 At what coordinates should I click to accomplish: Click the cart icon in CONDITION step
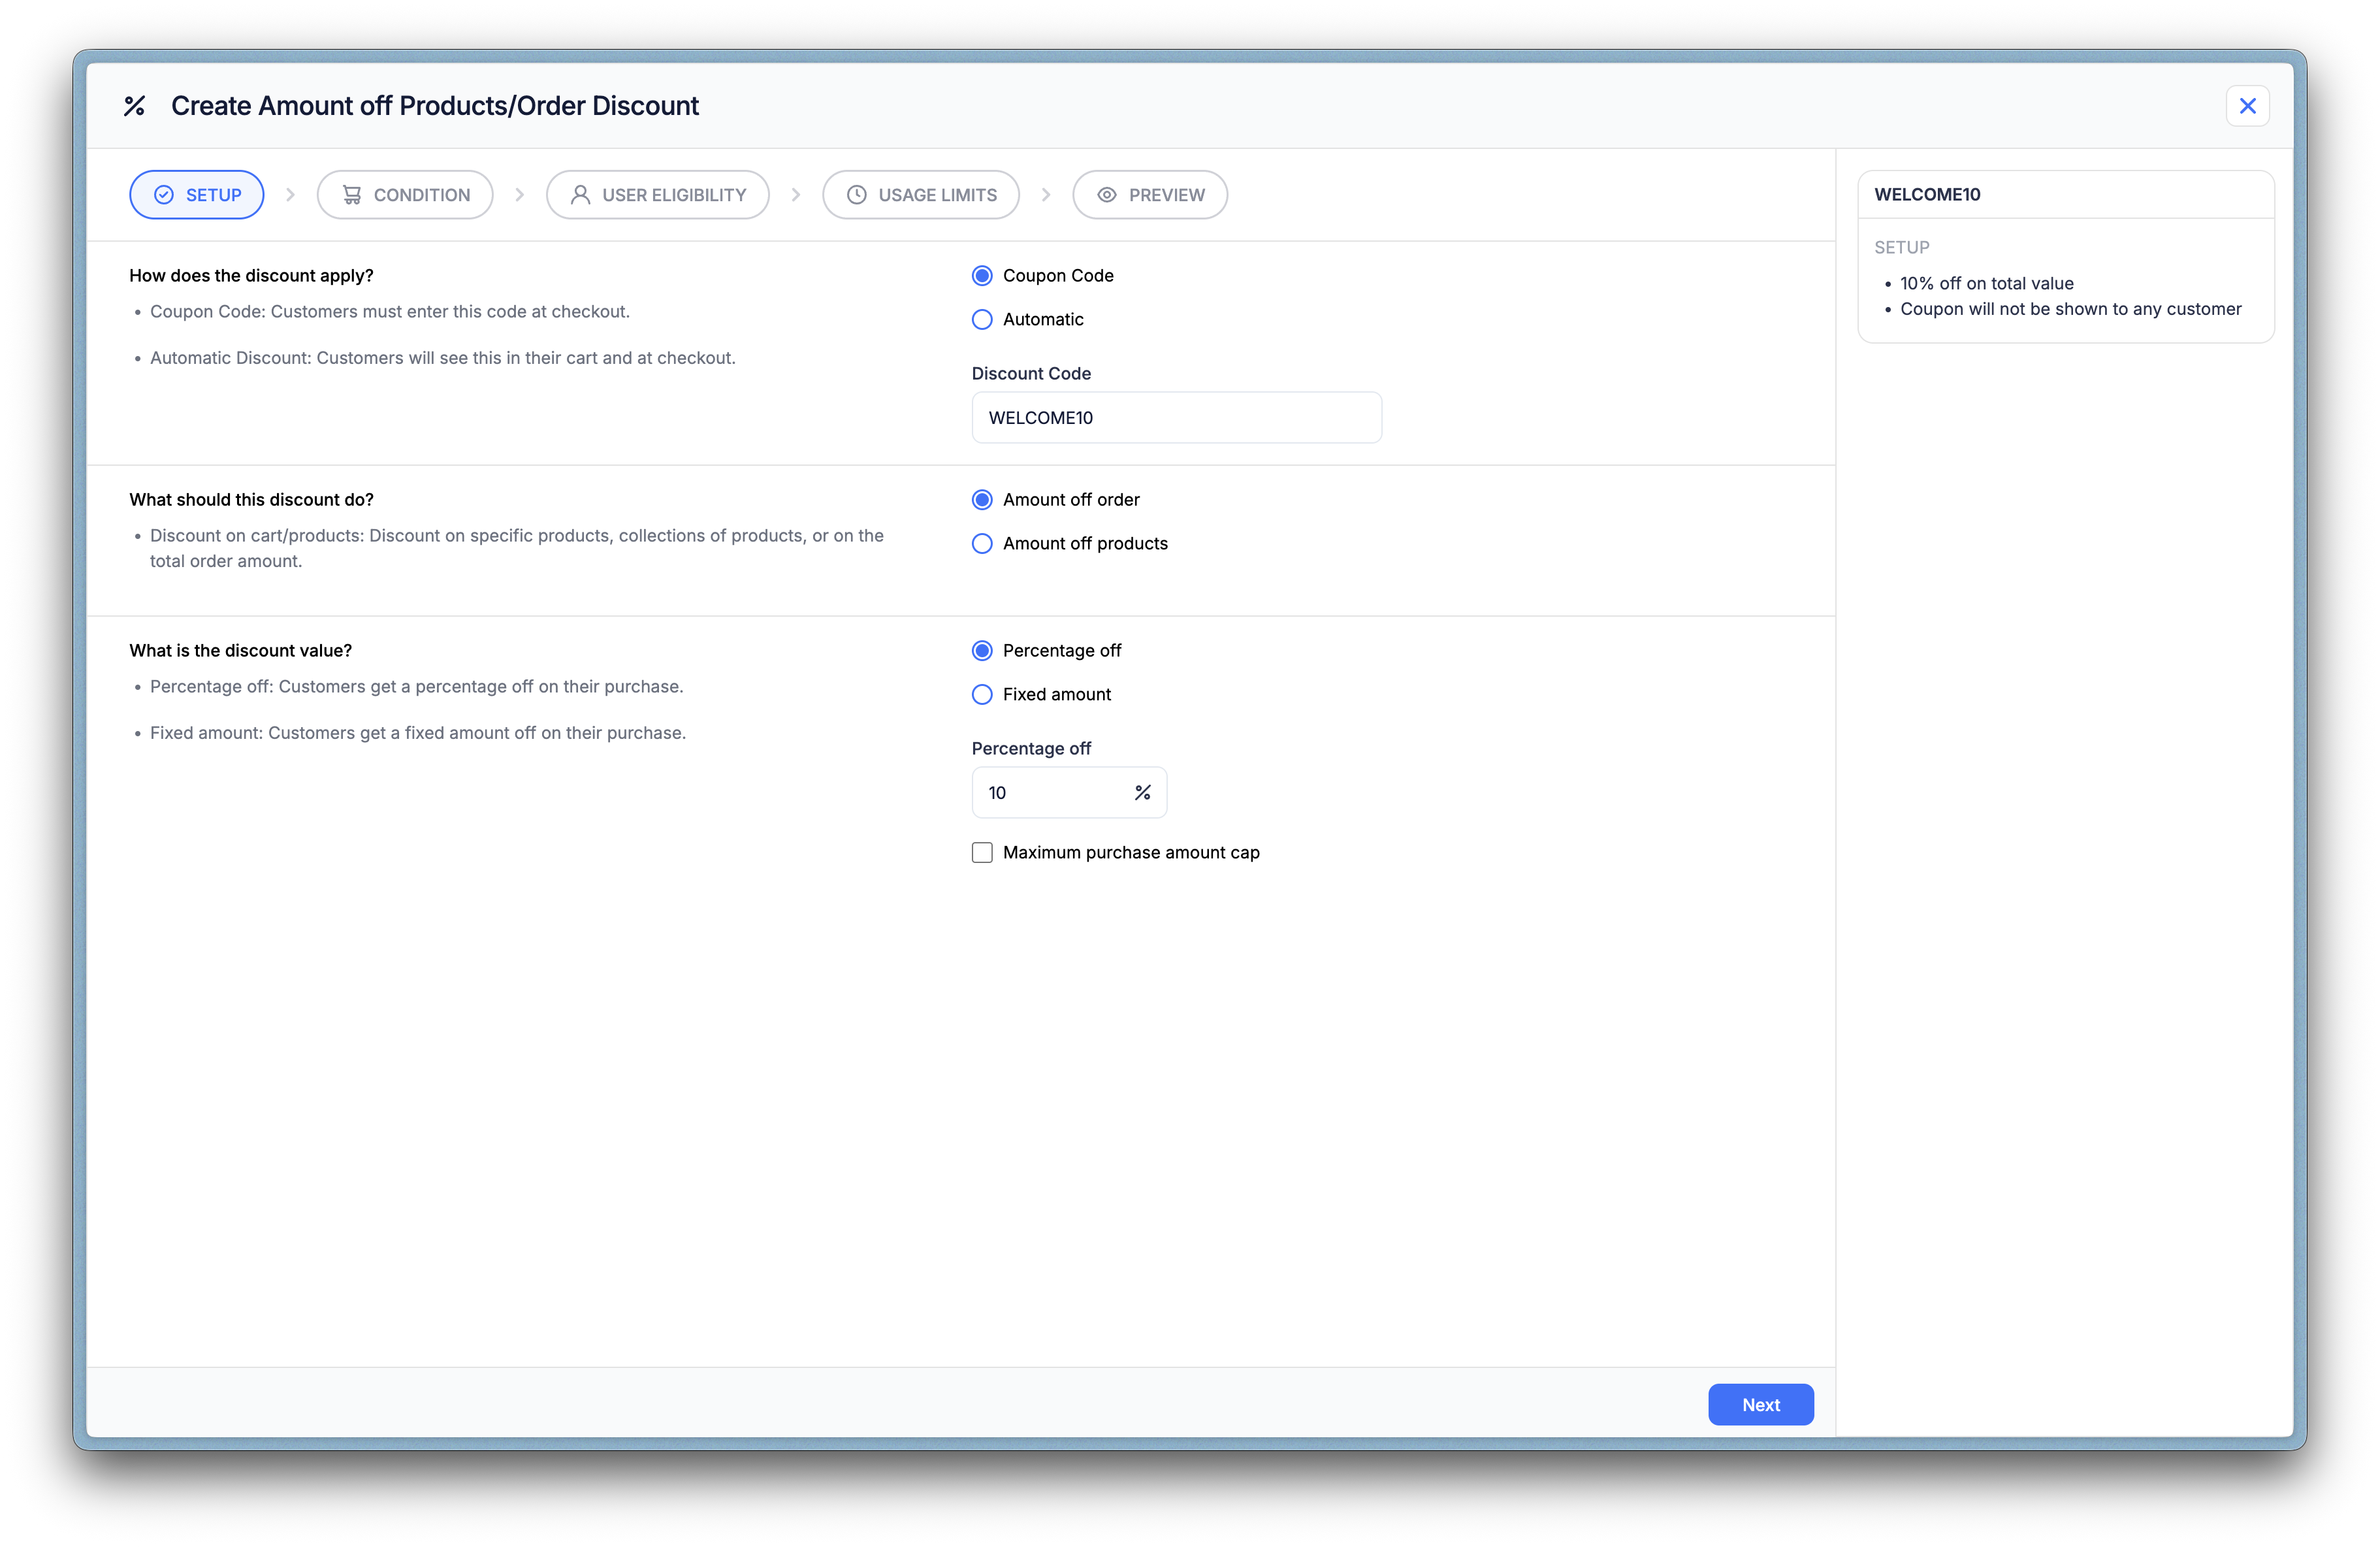click(x=352, y=195)
